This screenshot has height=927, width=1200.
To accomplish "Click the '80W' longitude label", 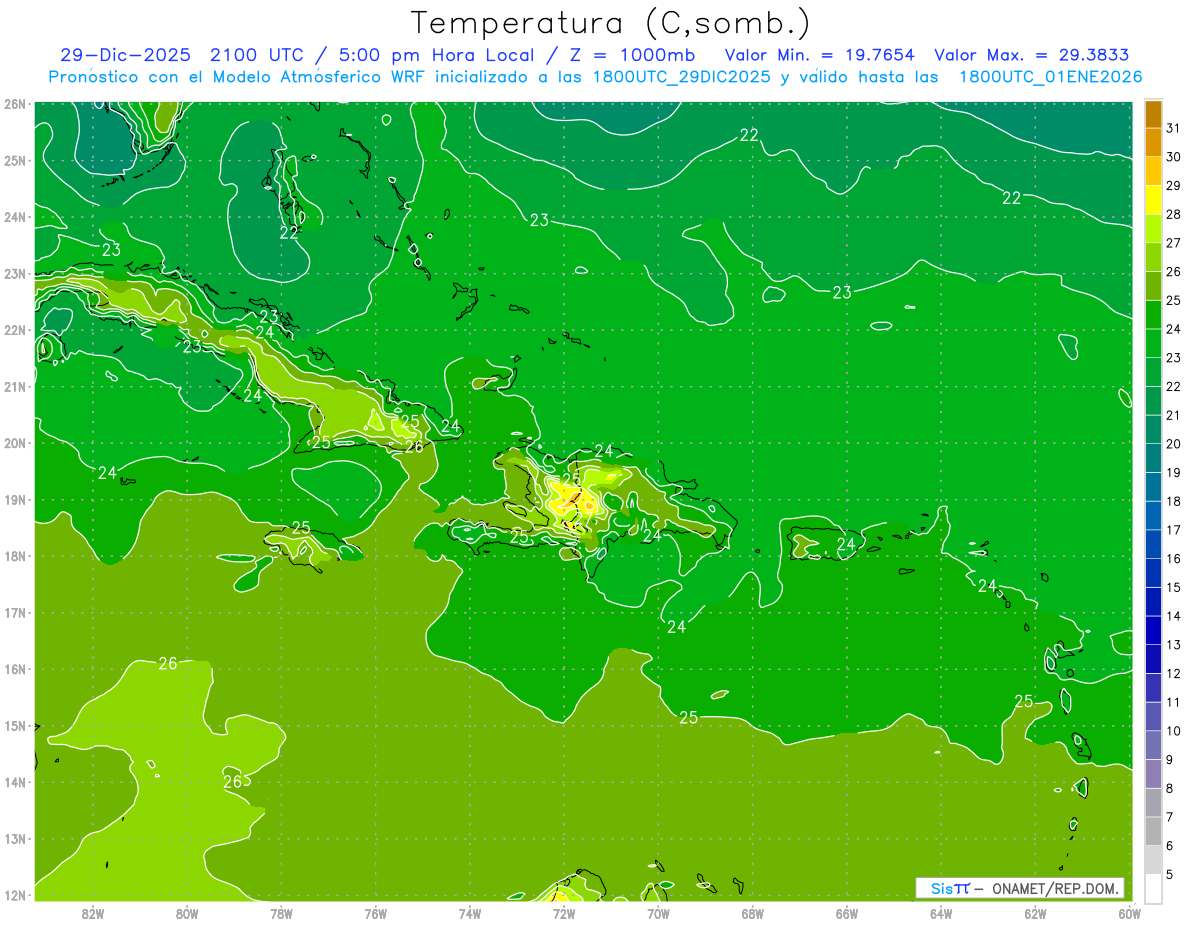I will [x=187, y=914].
